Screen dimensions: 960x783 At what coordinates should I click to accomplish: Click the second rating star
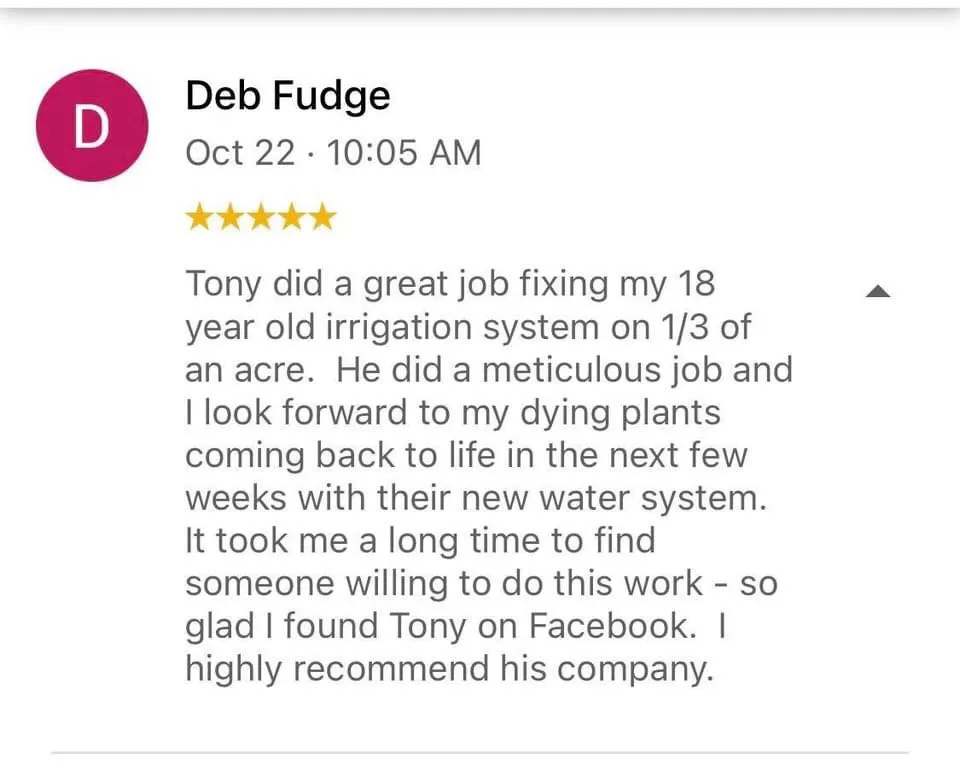tap(230, 217)
